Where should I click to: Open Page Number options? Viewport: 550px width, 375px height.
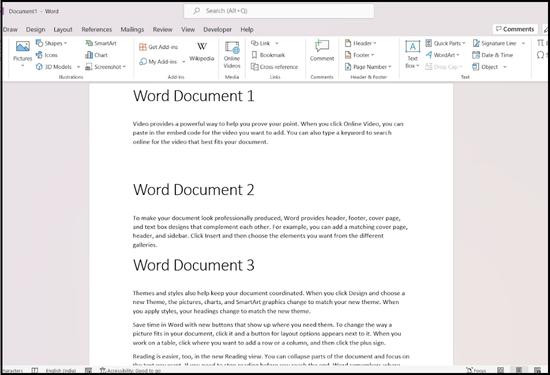(x=368, y=67)
